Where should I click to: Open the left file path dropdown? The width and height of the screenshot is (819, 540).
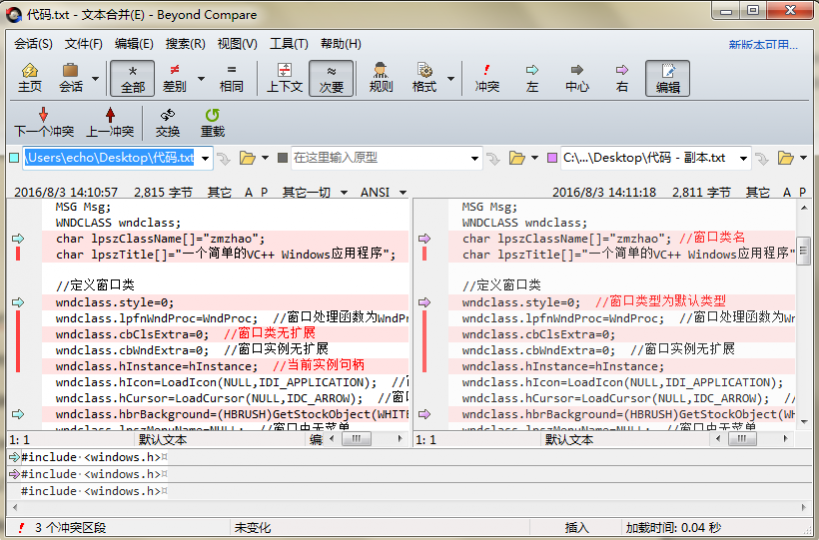pyautogui.click(x=205, y=158)
